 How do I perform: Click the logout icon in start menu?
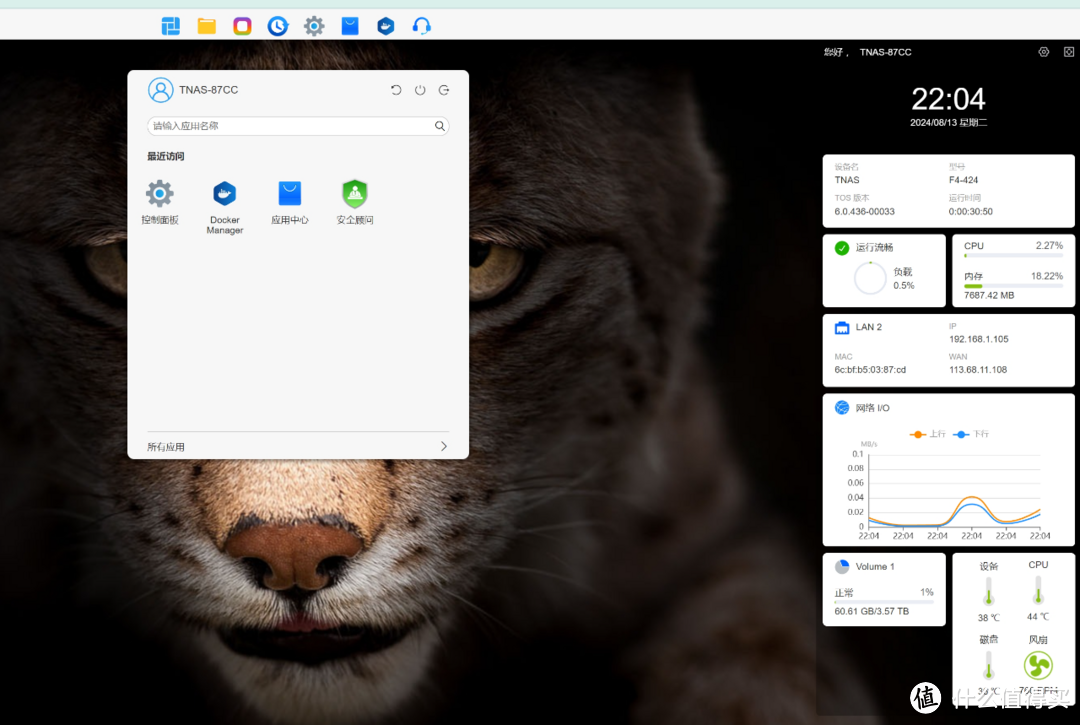click(x=444, y=90)
